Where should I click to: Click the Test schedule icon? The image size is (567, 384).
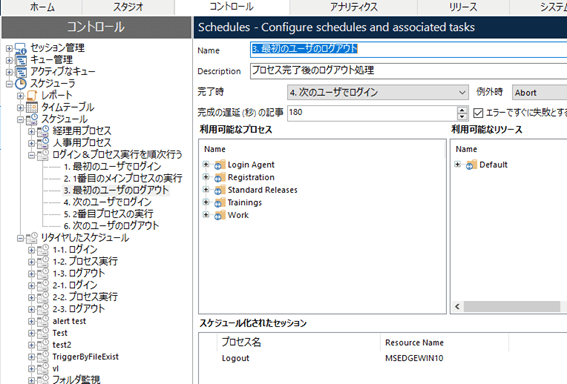click(x=43, y=333)
